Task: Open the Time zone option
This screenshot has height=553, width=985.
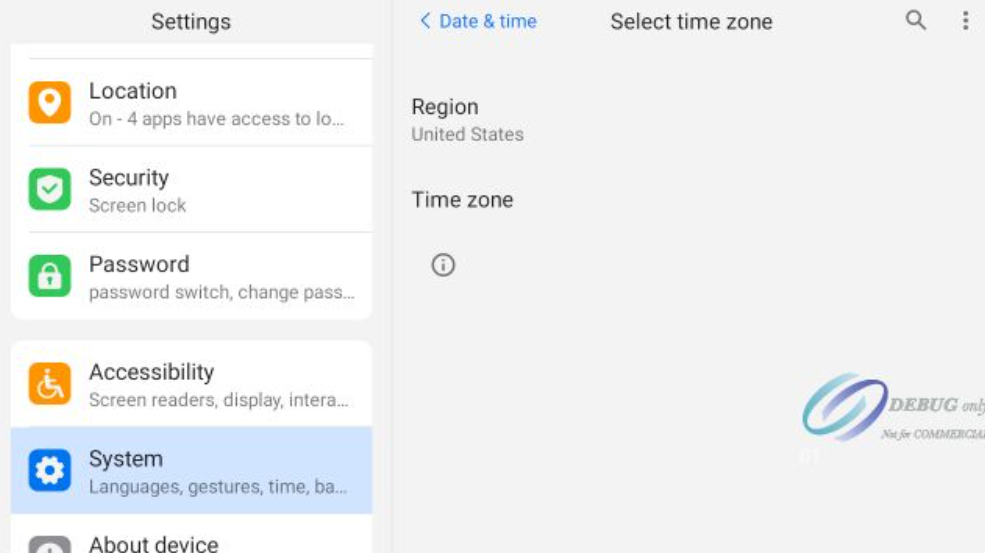Action: pyautogui.click(x=462, y=200)
